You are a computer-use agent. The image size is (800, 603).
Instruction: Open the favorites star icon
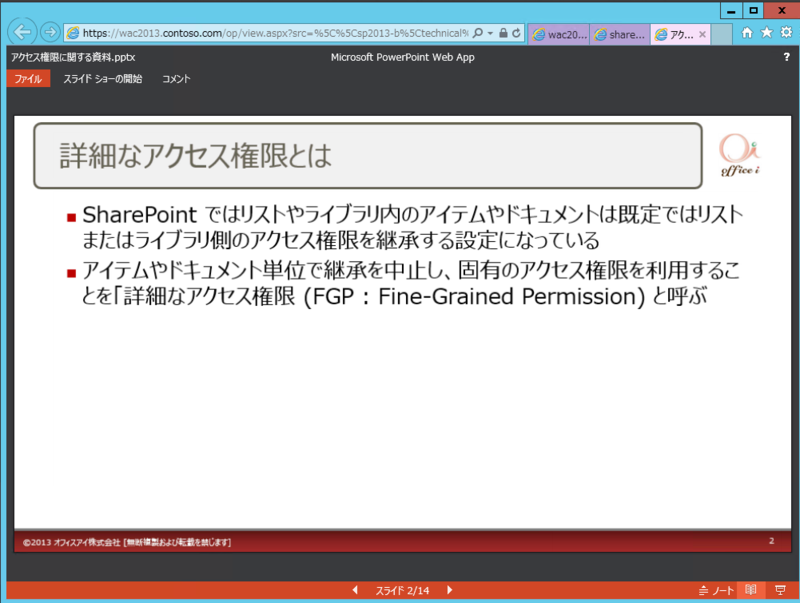click(x=766, y=33)
